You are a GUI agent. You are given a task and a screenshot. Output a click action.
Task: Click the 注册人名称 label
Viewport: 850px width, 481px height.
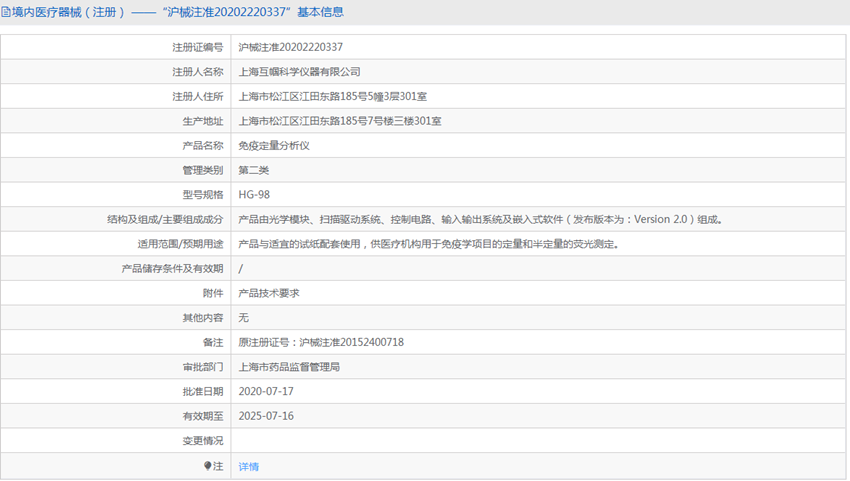198,72
